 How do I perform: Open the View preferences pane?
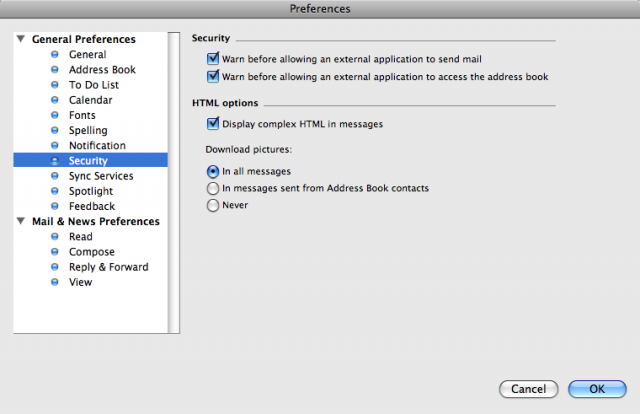[x=80, y=282]
